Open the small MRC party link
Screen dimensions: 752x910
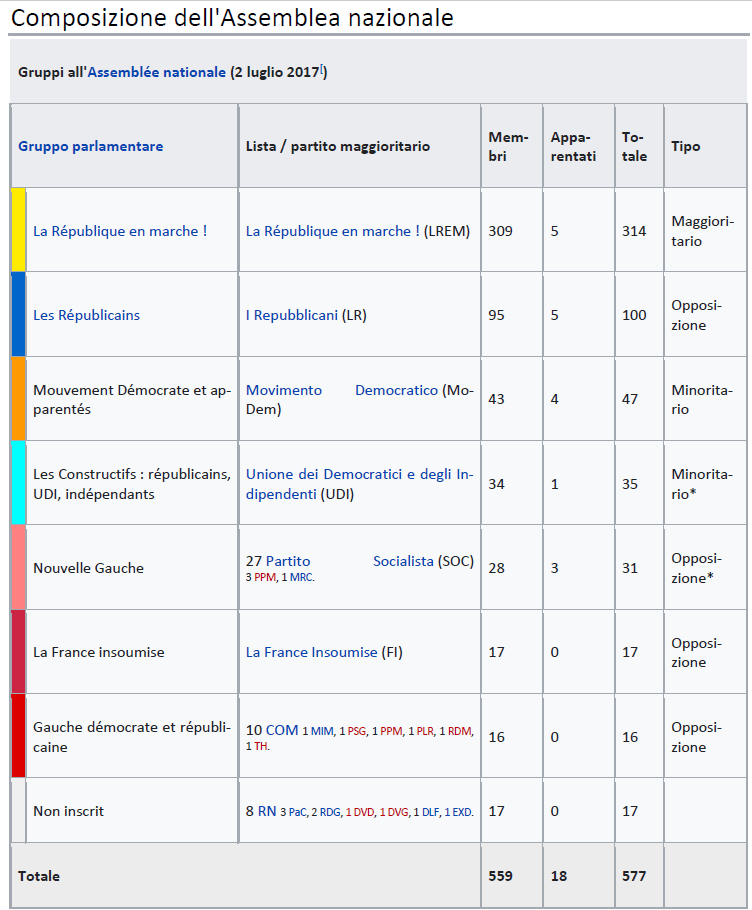pos(302,578)
